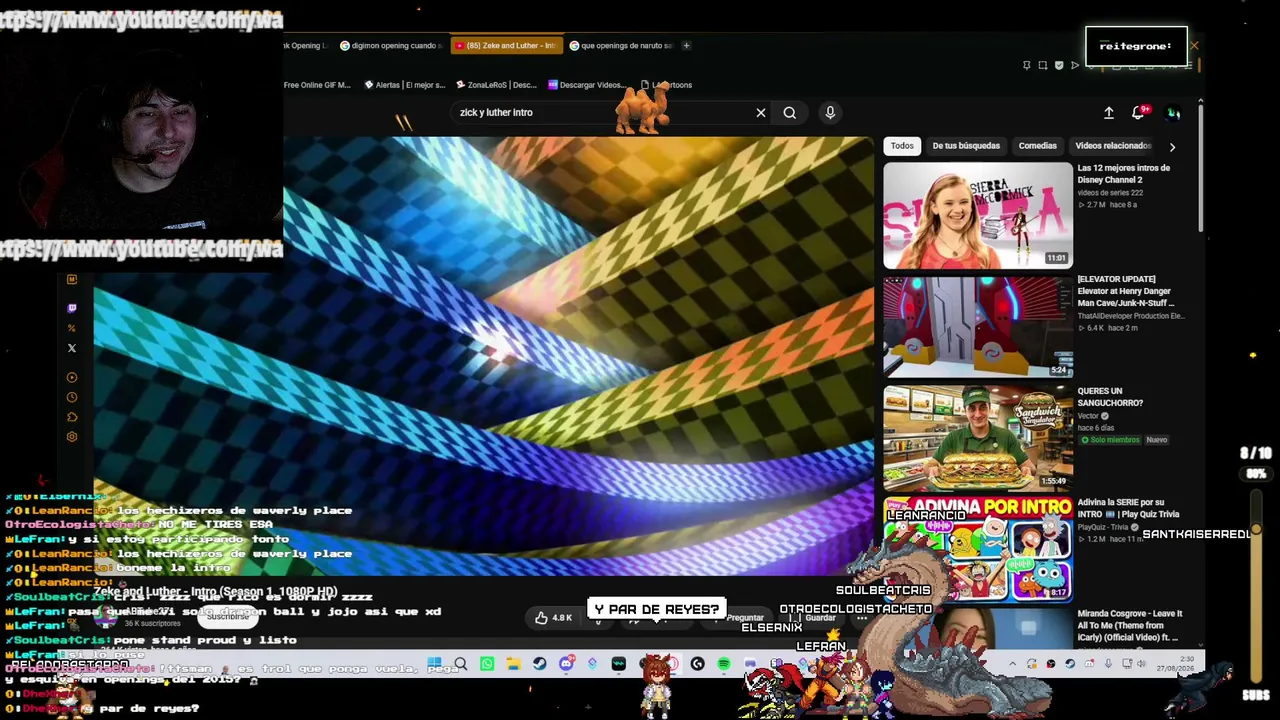The width and height of the screenshot is (1280, 720).
Task: Open the Descargar Videos bookmark
Action: (x=585, y=85)
